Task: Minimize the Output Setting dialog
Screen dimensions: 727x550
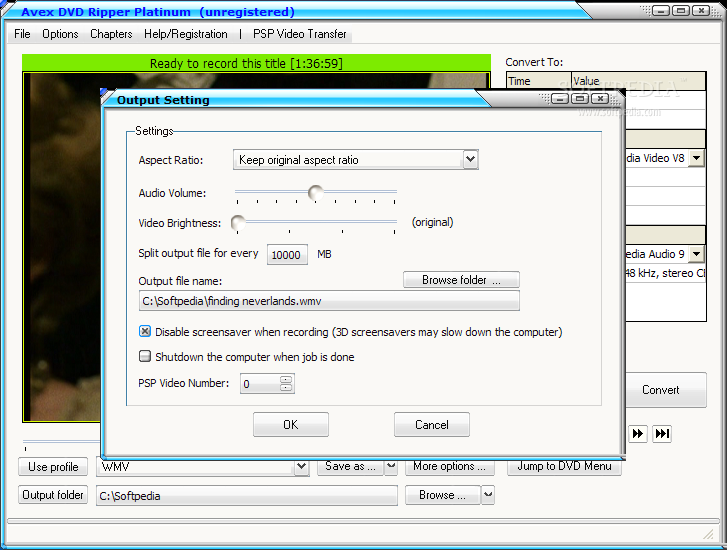Action: [560, 98]
